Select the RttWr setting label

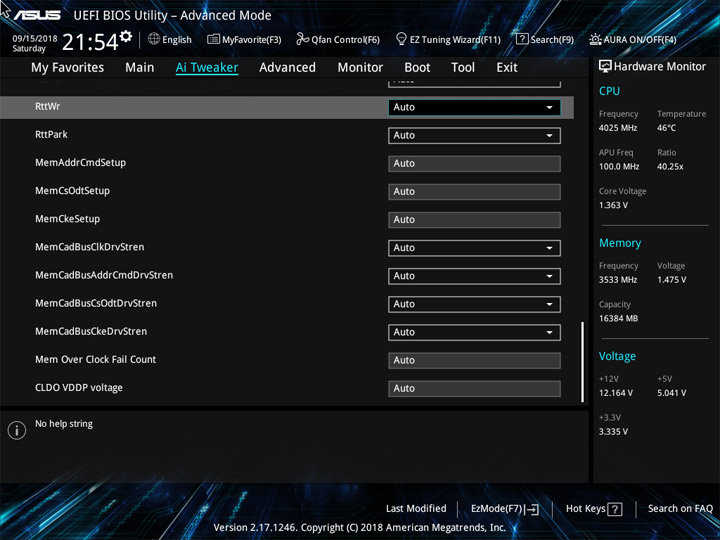[48, 106]
